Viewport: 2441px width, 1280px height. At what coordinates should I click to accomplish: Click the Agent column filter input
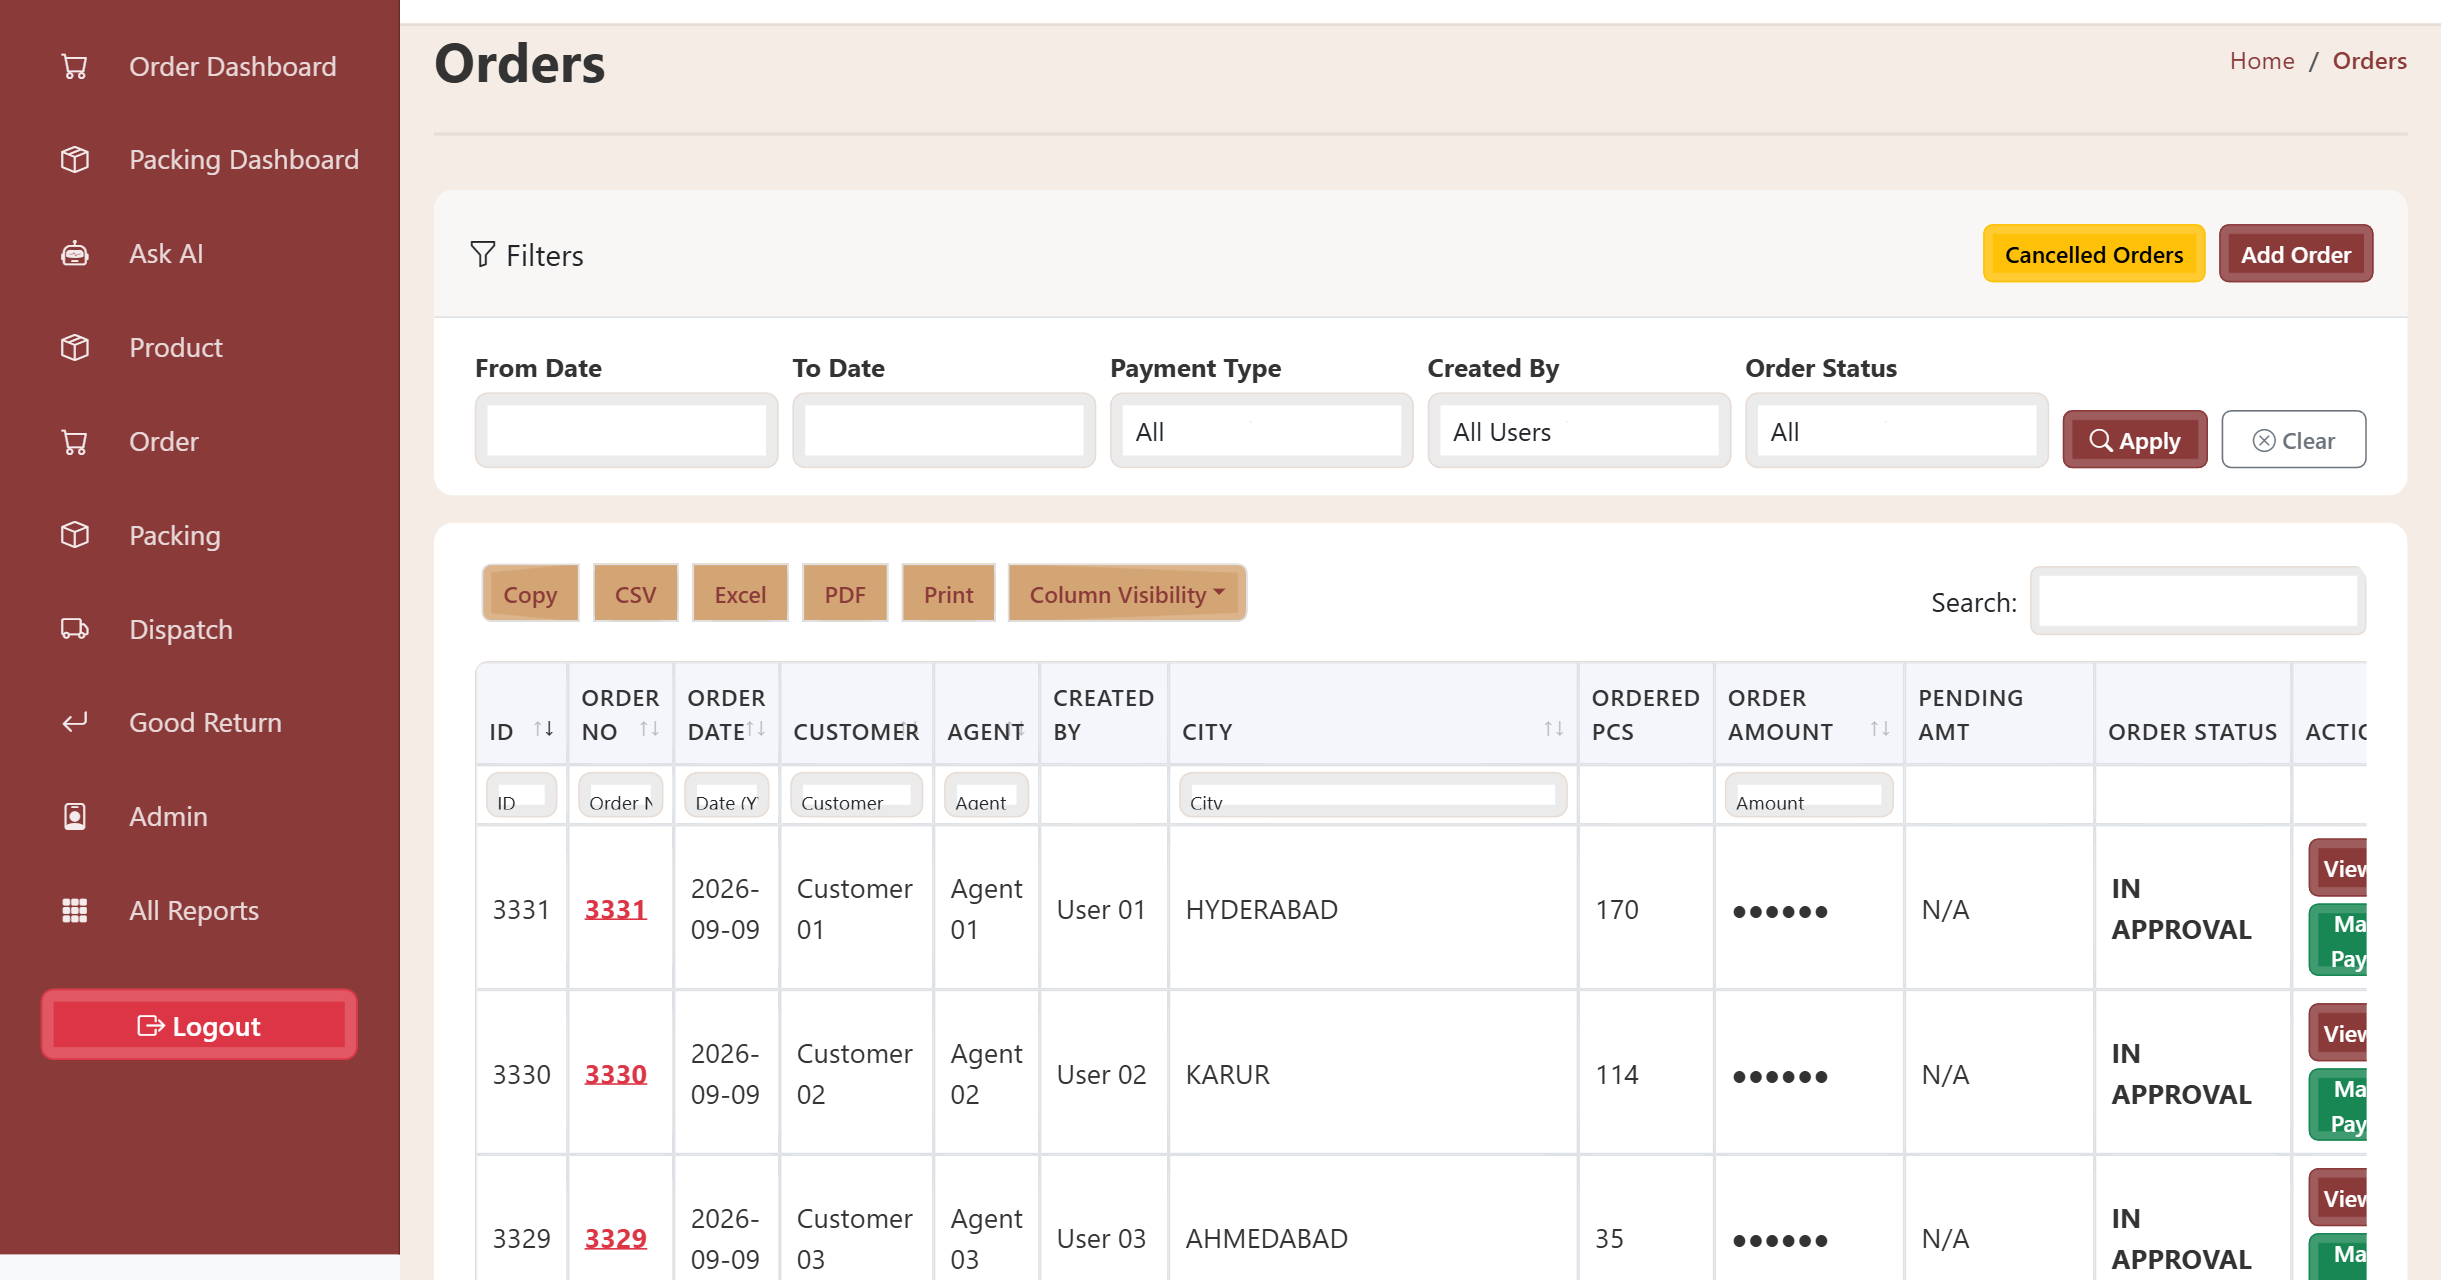[986, 795]
